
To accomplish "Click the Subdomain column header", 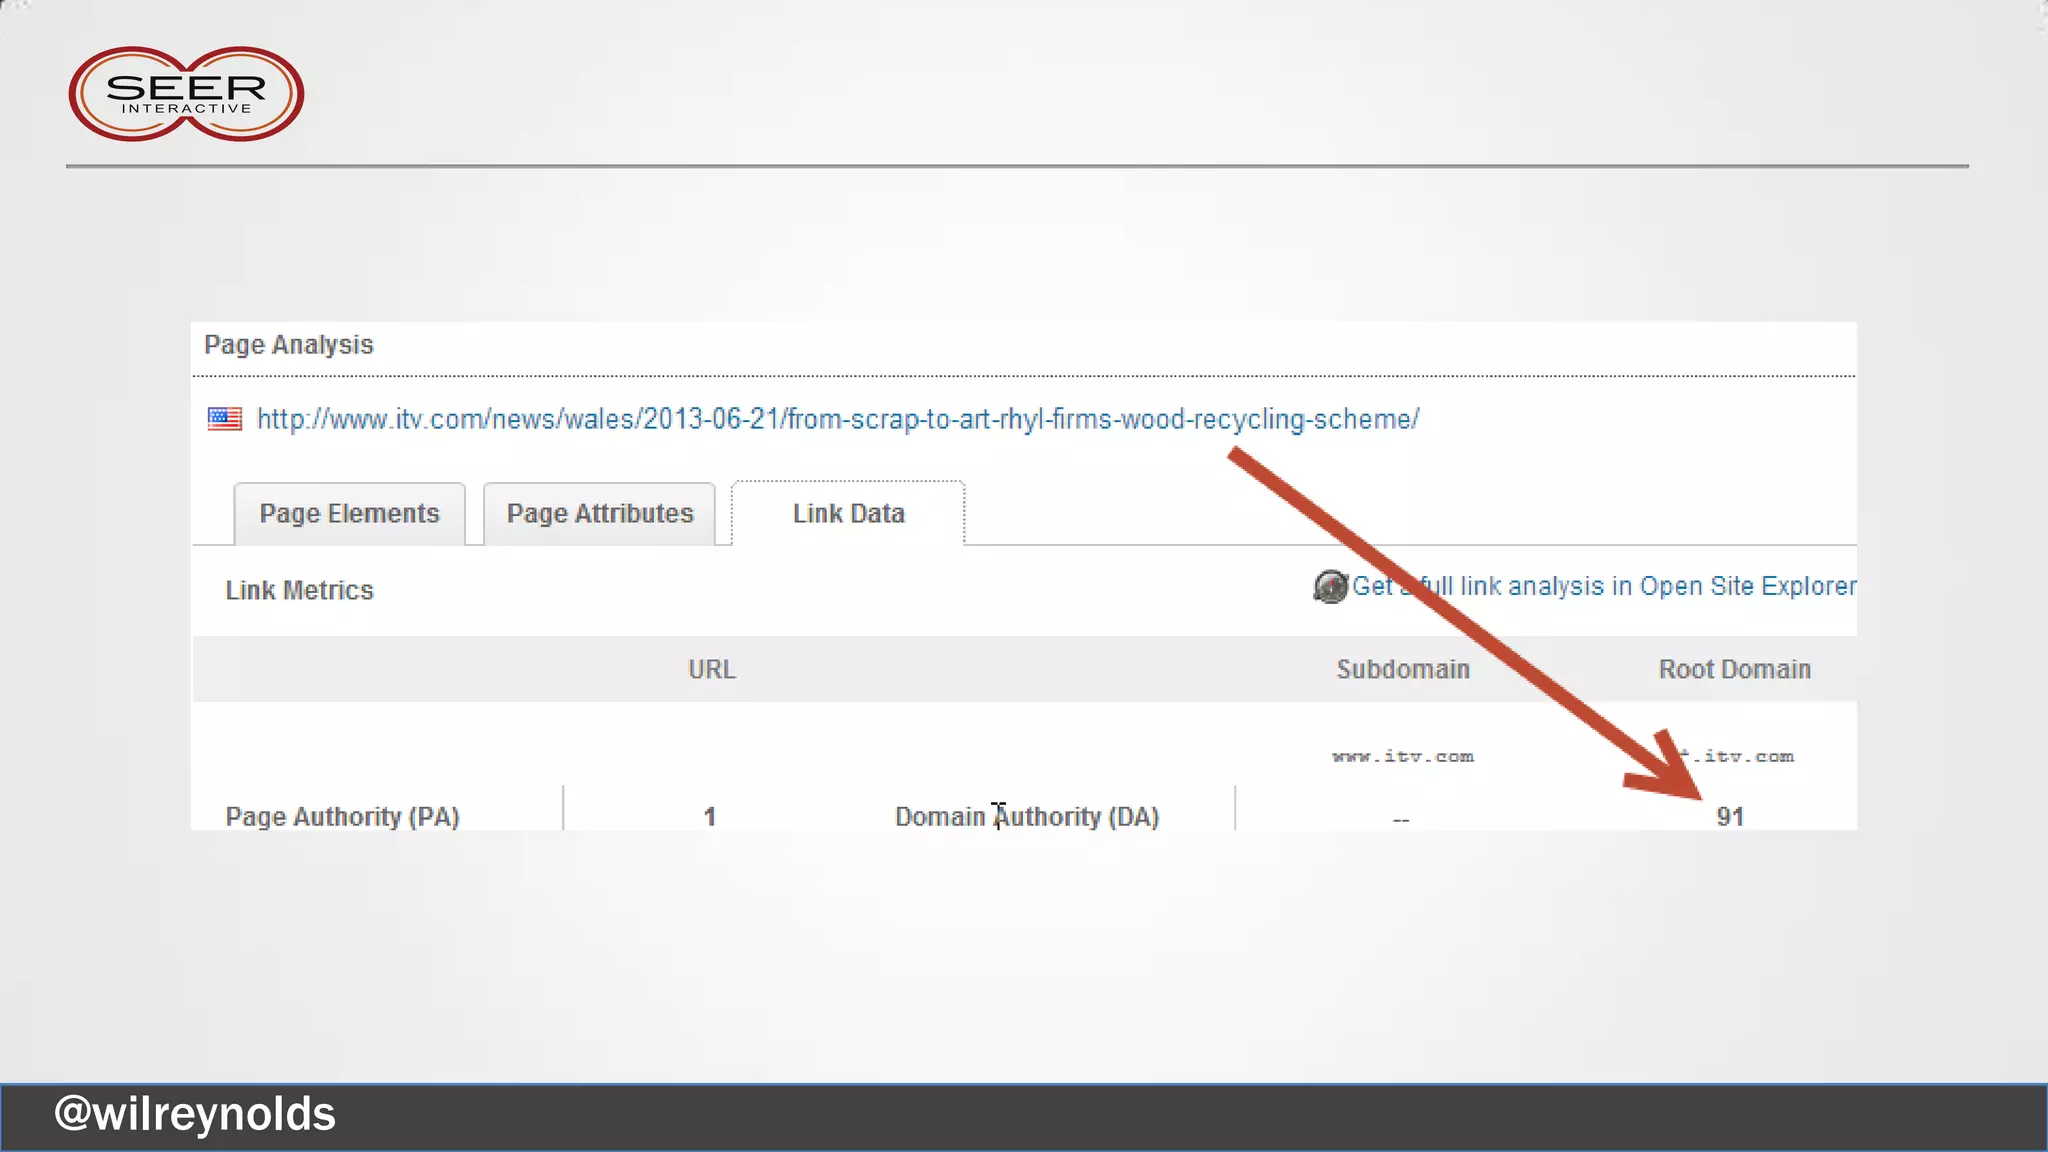I will coord(1402,670).
